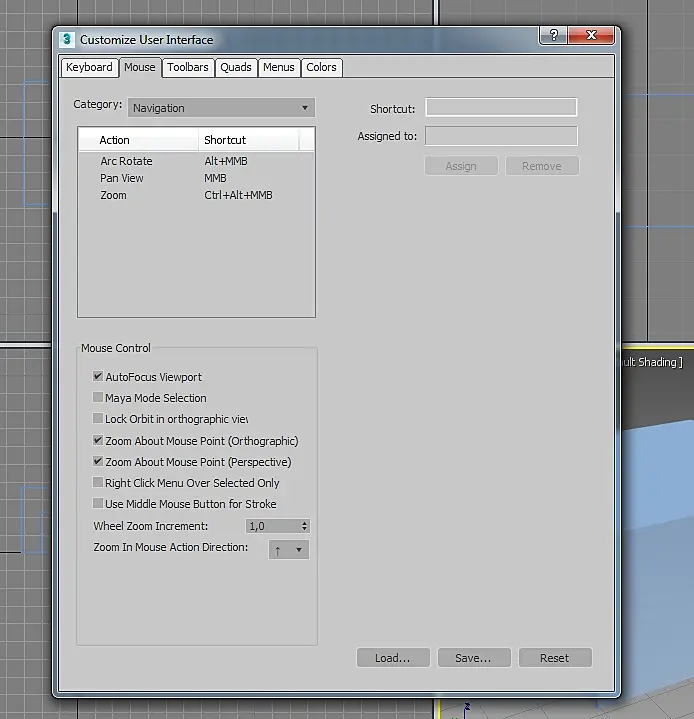
Task: Click the Reset button
Action: (555, 658)
